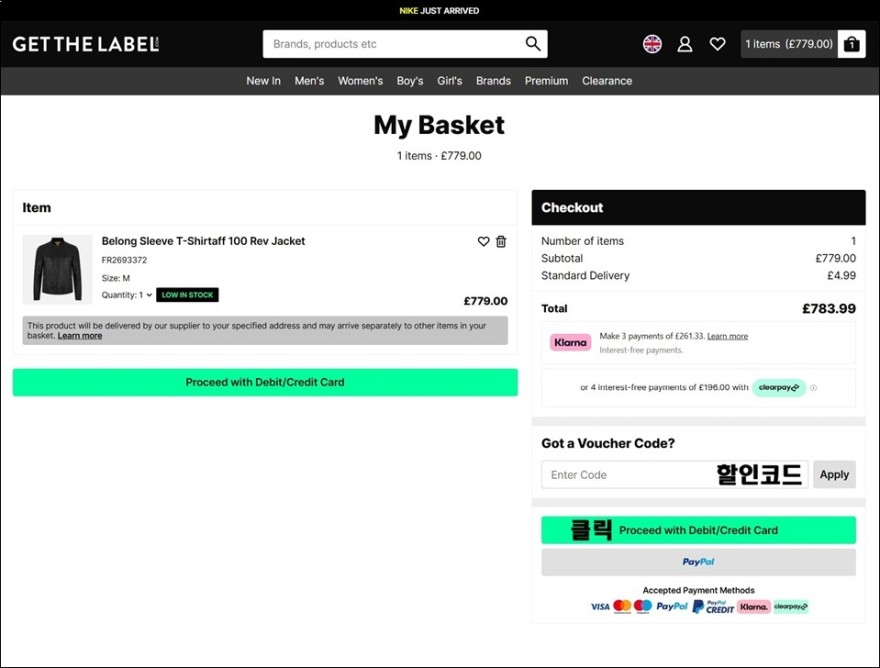Click the Got a Voucher Code? heading

tap(608, 443)
